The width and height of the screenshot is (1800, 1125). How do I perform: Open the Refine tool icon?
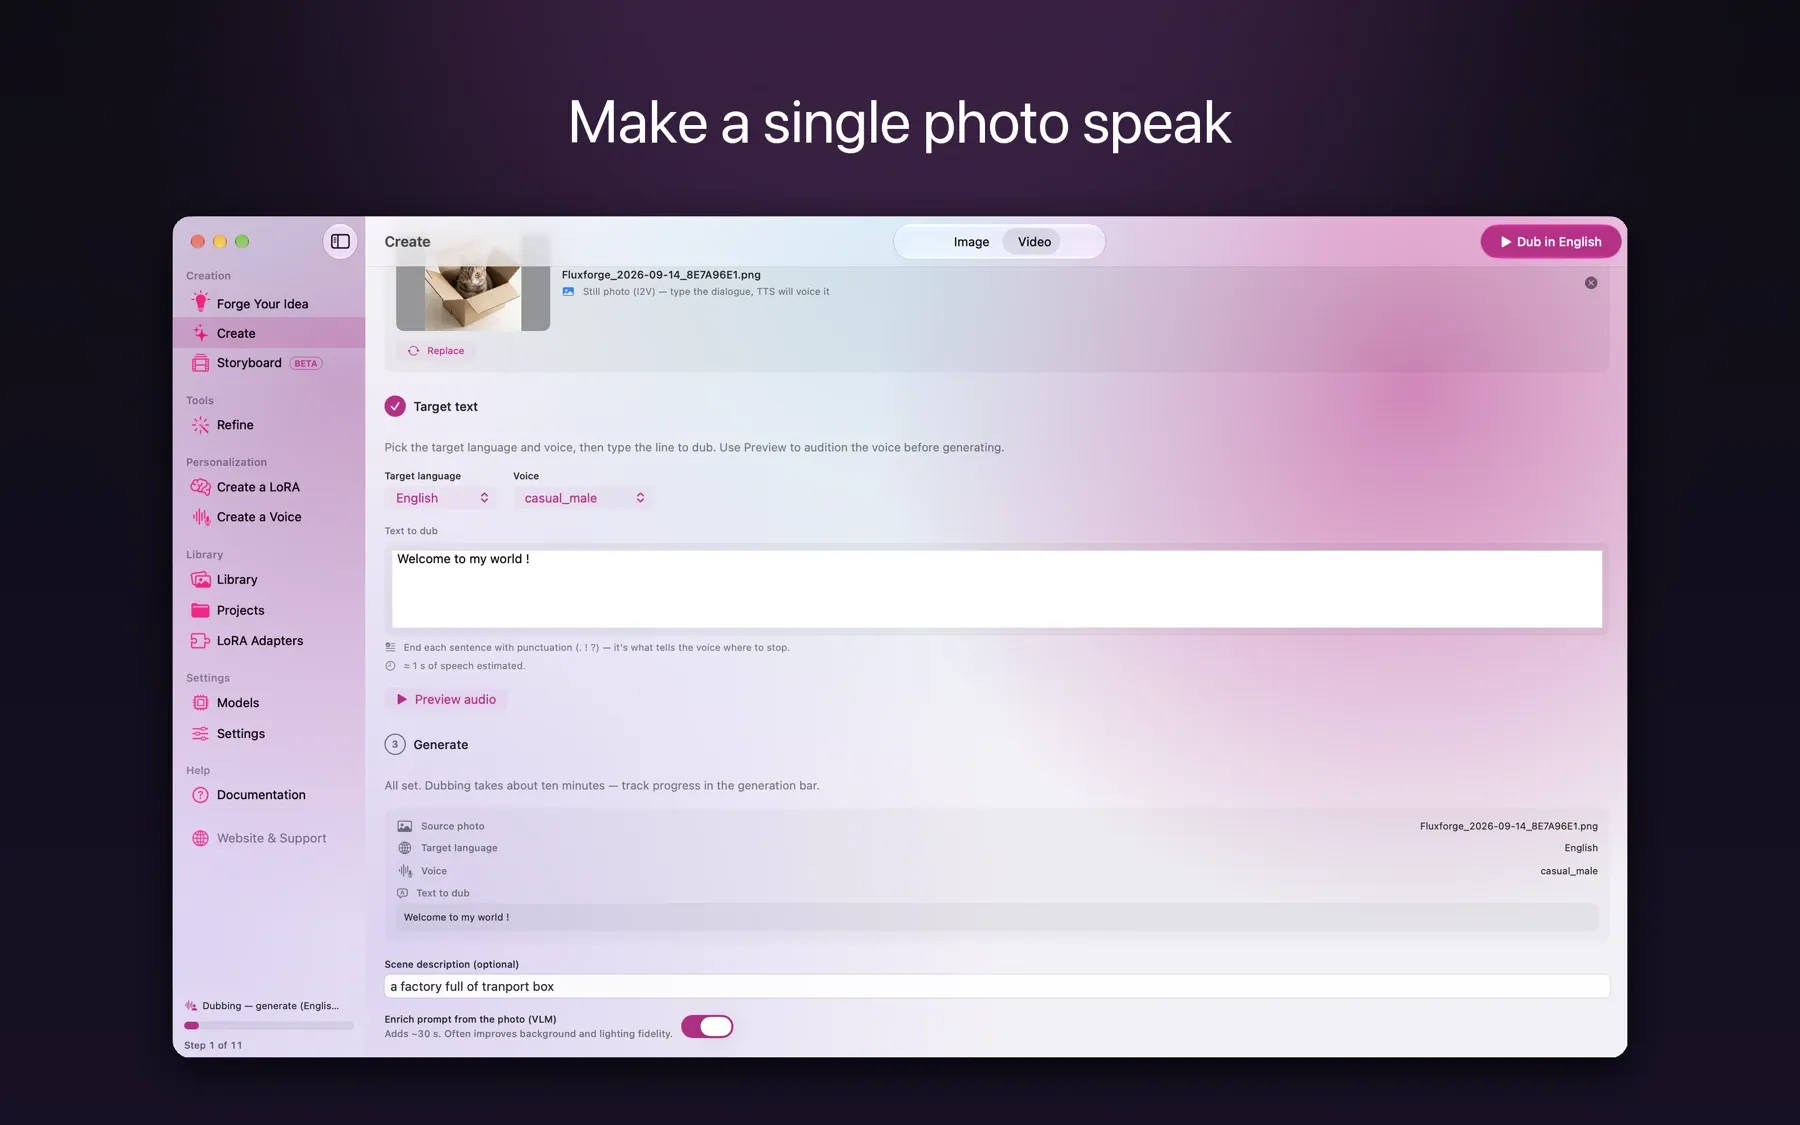pyautogui.click(x=200, y=425)
